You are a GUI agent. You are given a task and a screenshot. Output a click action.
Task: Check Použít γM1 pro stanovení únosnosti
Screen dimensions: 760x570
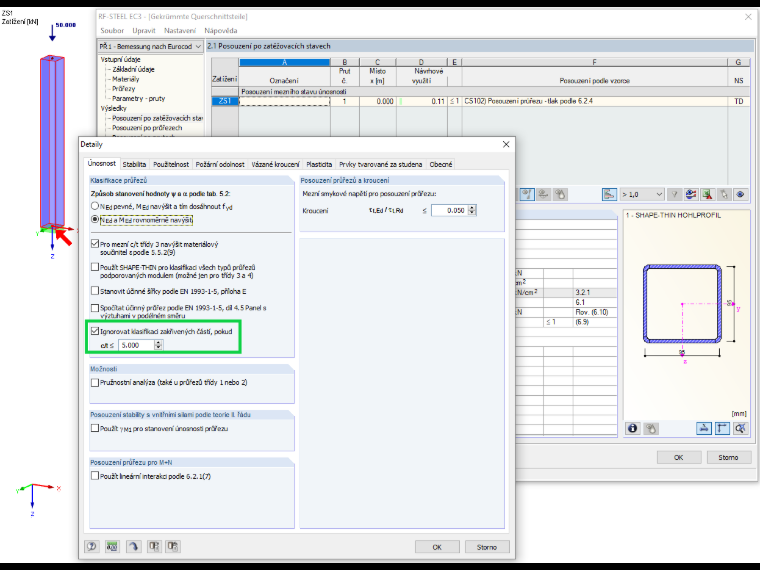[x=95, y=428]
